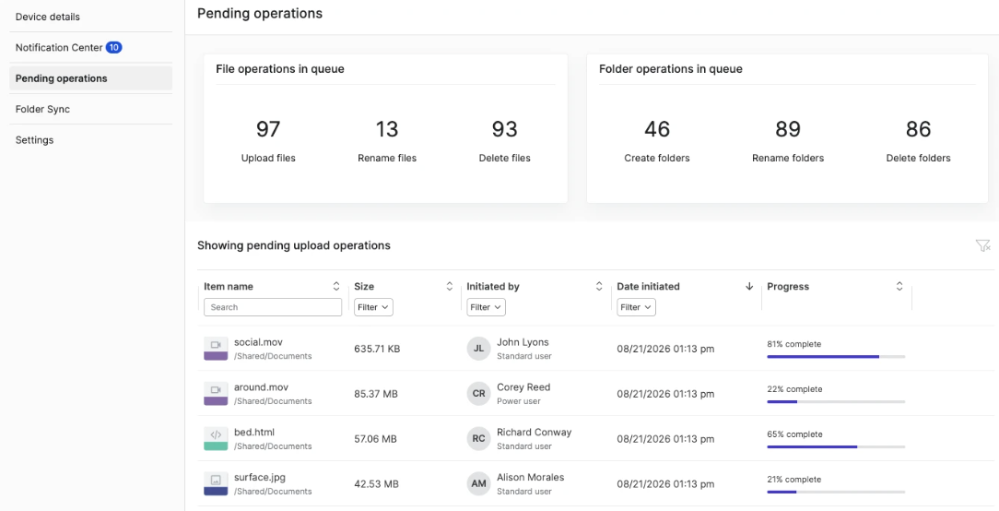Image resolution: width=999 pixels, height=511 pixels.
Task: Open the Date initiated Filter dropdown
Action: [x=636, y=307]
